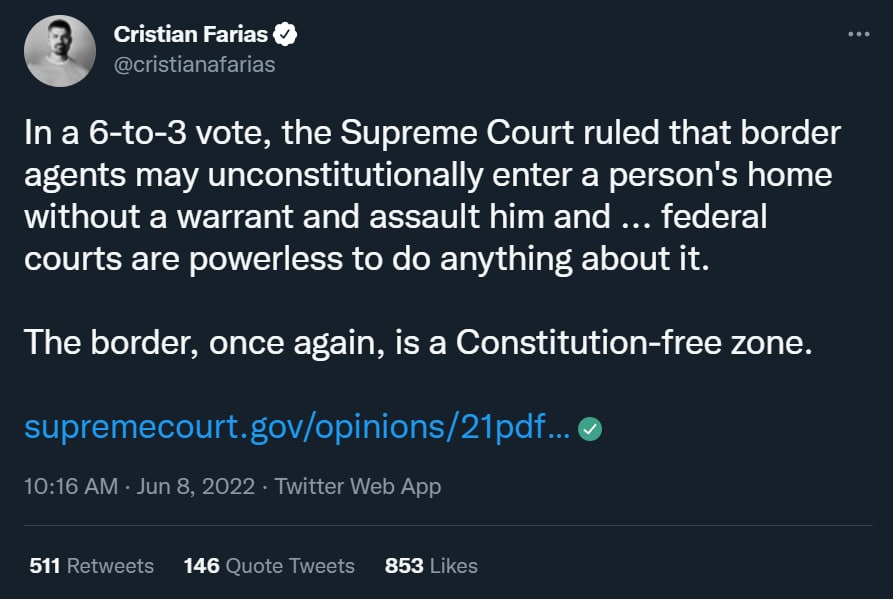The height and width of the screenshot is (599, 893).
Task: Click the Twitter Web App source label
Action: coord(357,487)
